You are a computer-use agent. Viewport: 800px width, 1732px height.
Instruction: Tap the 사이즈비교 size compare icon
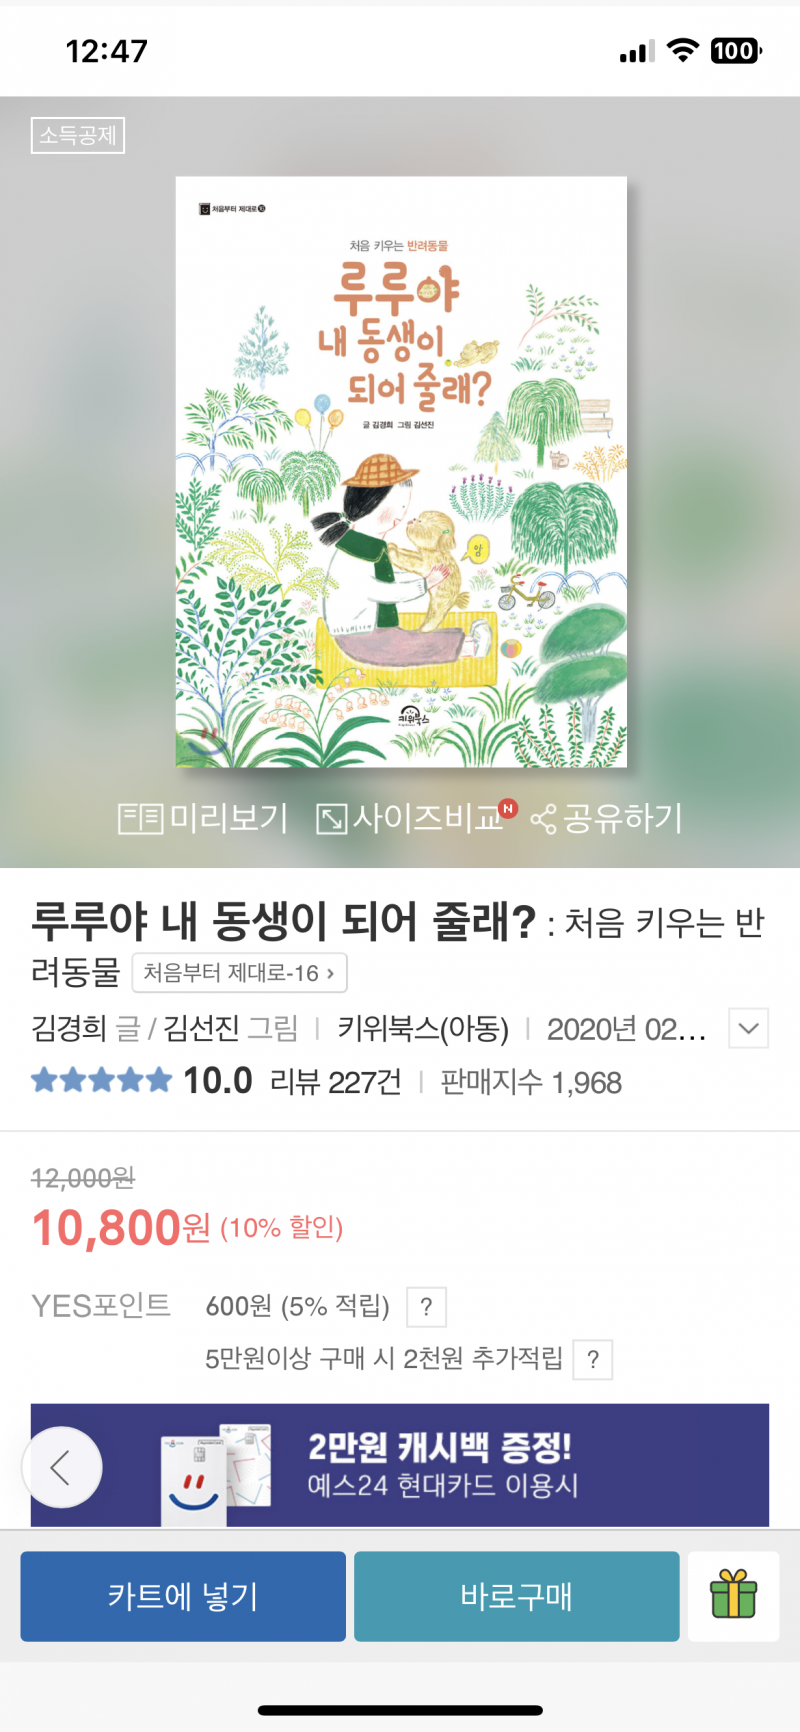331,819
